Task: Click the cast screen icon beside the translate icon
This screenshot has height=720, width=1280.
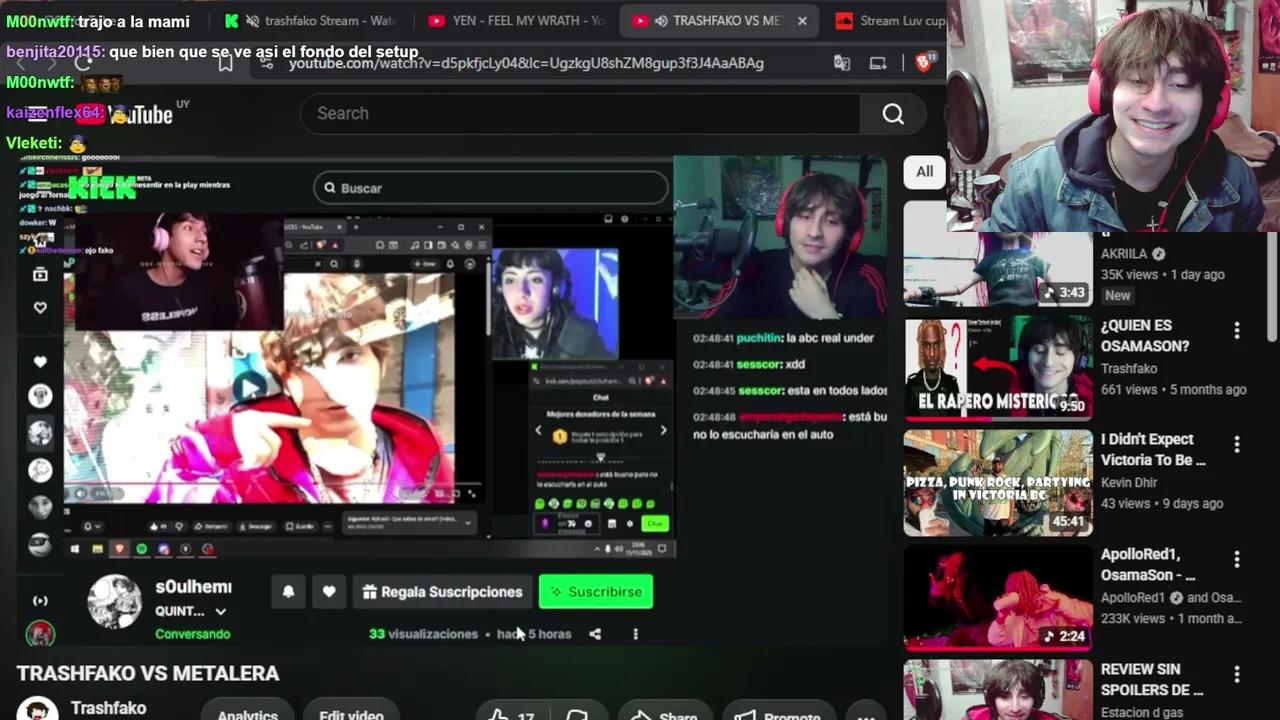Action: point(878,63)
